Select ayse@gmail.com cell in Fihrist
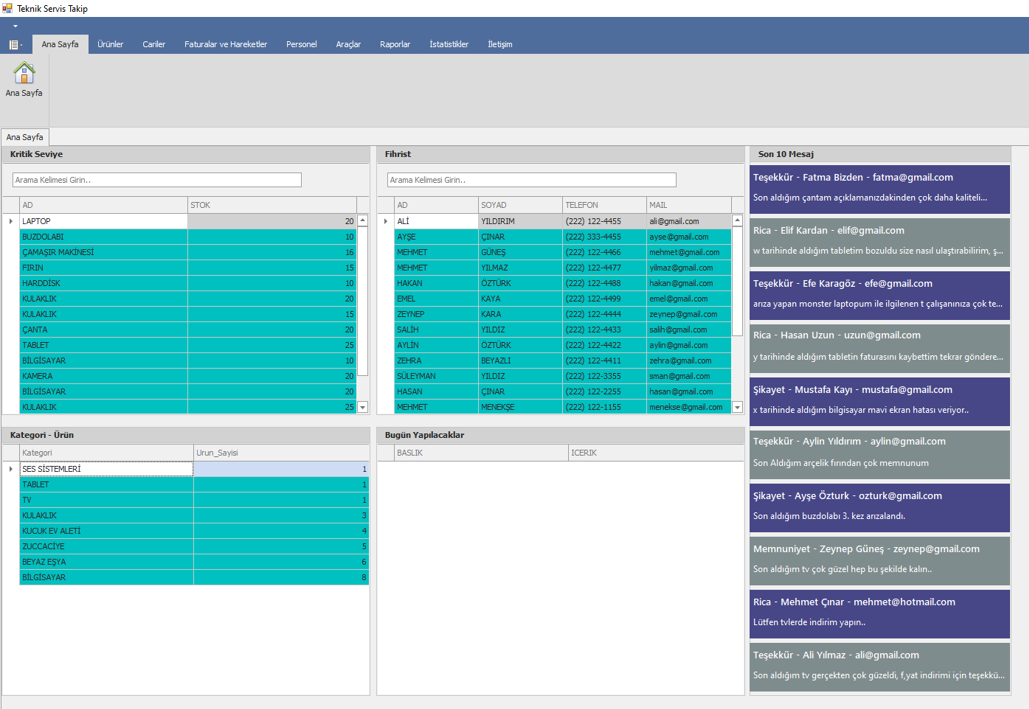1029x709 pixels. [x=688, y=237]
